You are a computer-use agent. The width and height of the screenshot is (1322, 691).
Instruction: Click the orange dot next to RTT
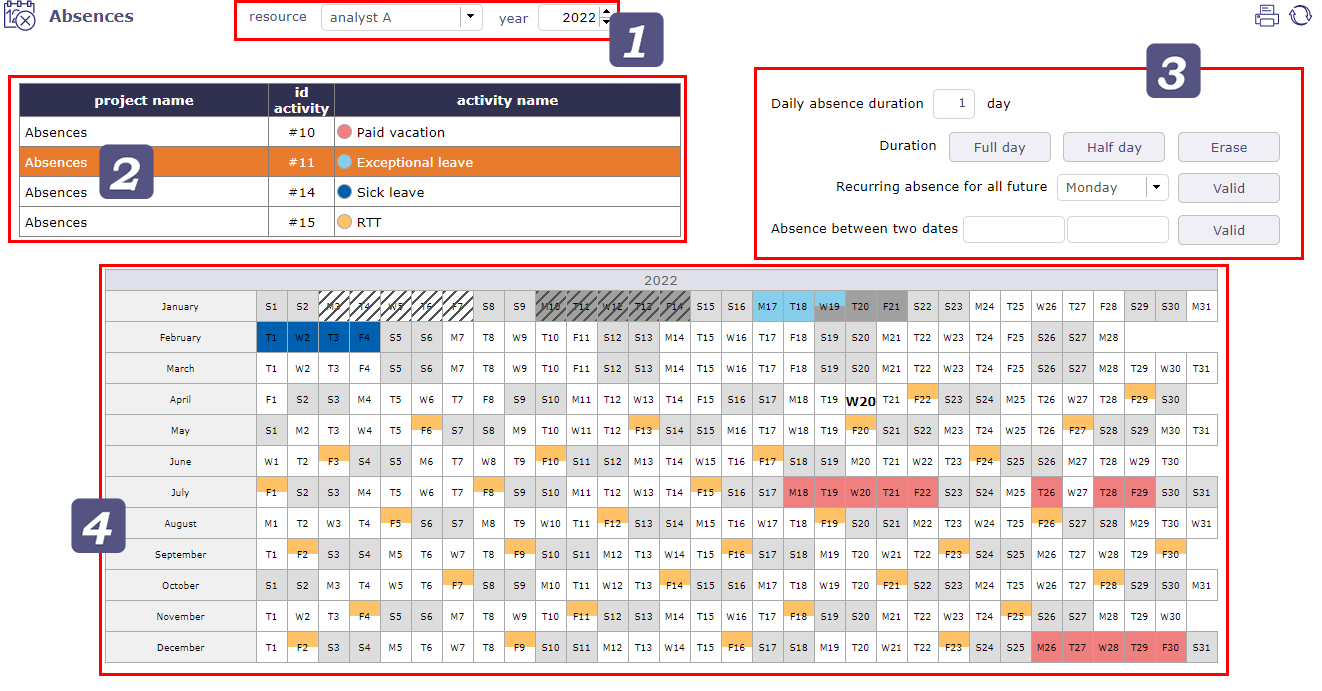point(345,222)
